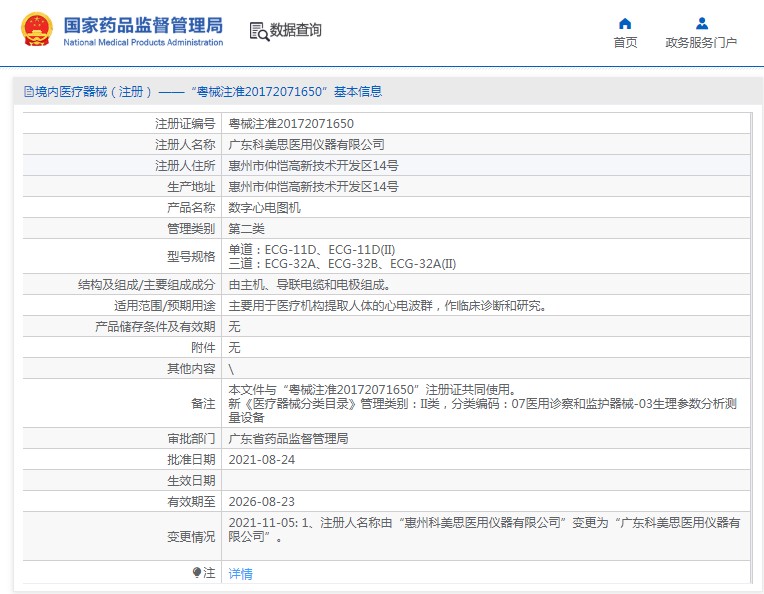Select registration number value 粤械注准20172071650
This screenshot has width=764, height=594.
coord(291,124)
